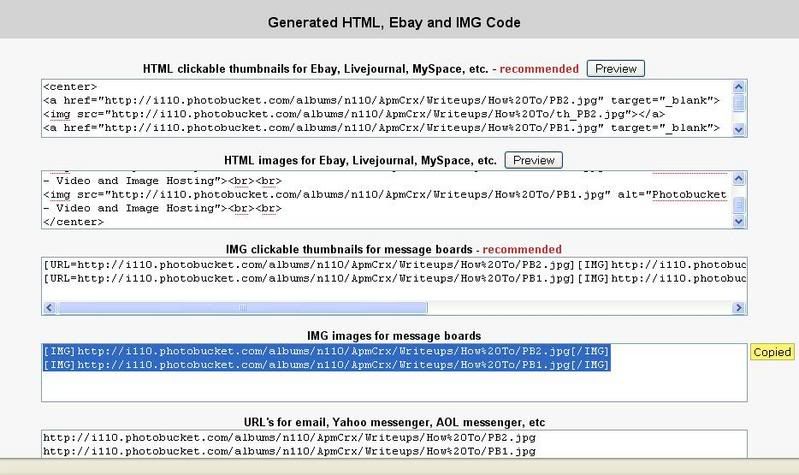Viewport: 799px width, 475px height.
Task: Click scroll-down arrow in HTML images code box
Action: (739, 220)
